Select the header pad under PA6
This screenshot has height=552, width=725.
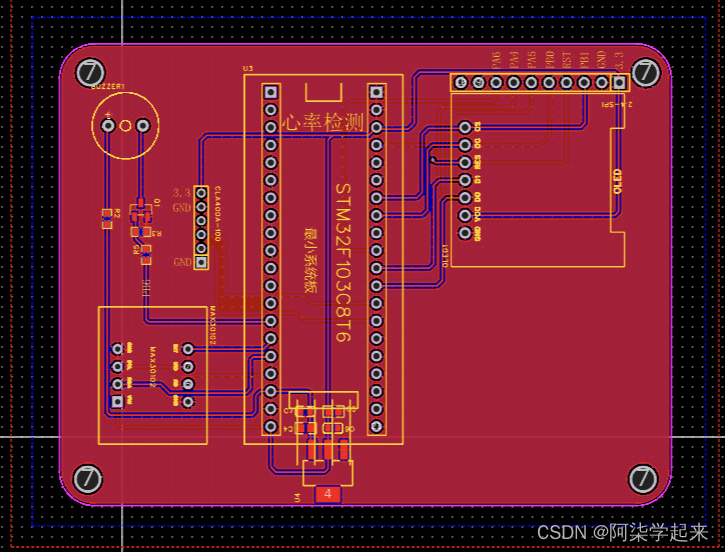(x=496, y=83)
